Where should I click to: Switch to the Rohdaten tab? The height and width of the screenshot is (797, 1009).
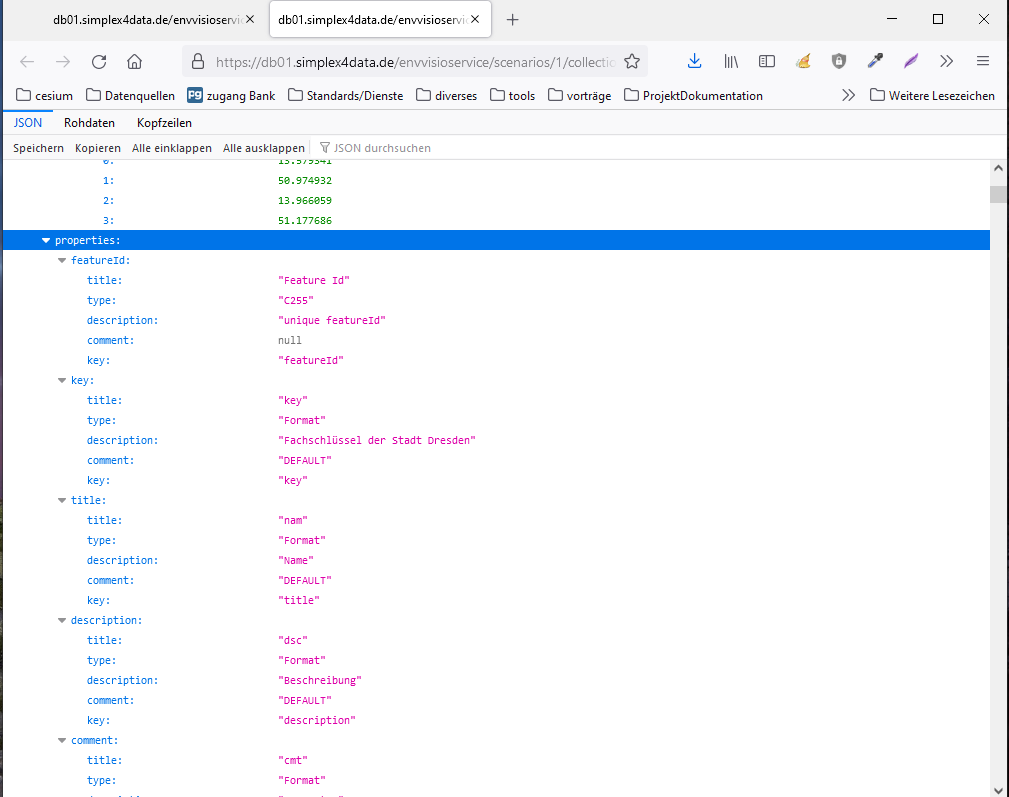89,123
